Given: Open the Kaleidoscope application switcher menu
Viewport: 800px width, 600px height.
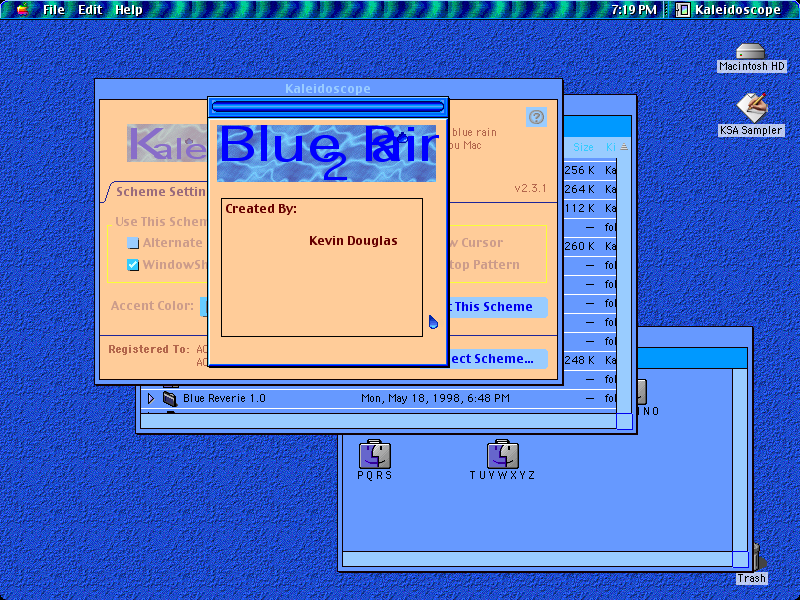Looking at the screenshot, I should 728,10.
